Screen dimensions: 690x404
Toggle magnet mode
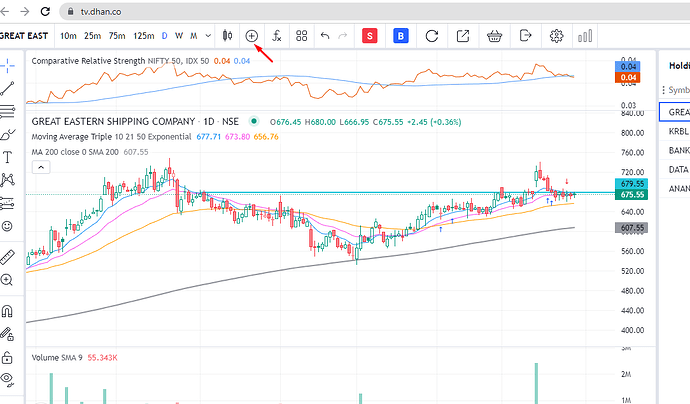click(7, 311)
